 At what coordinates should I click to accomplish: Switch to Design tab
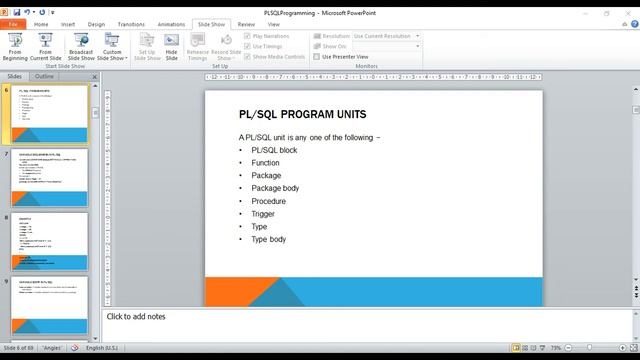tap(96, 24)
